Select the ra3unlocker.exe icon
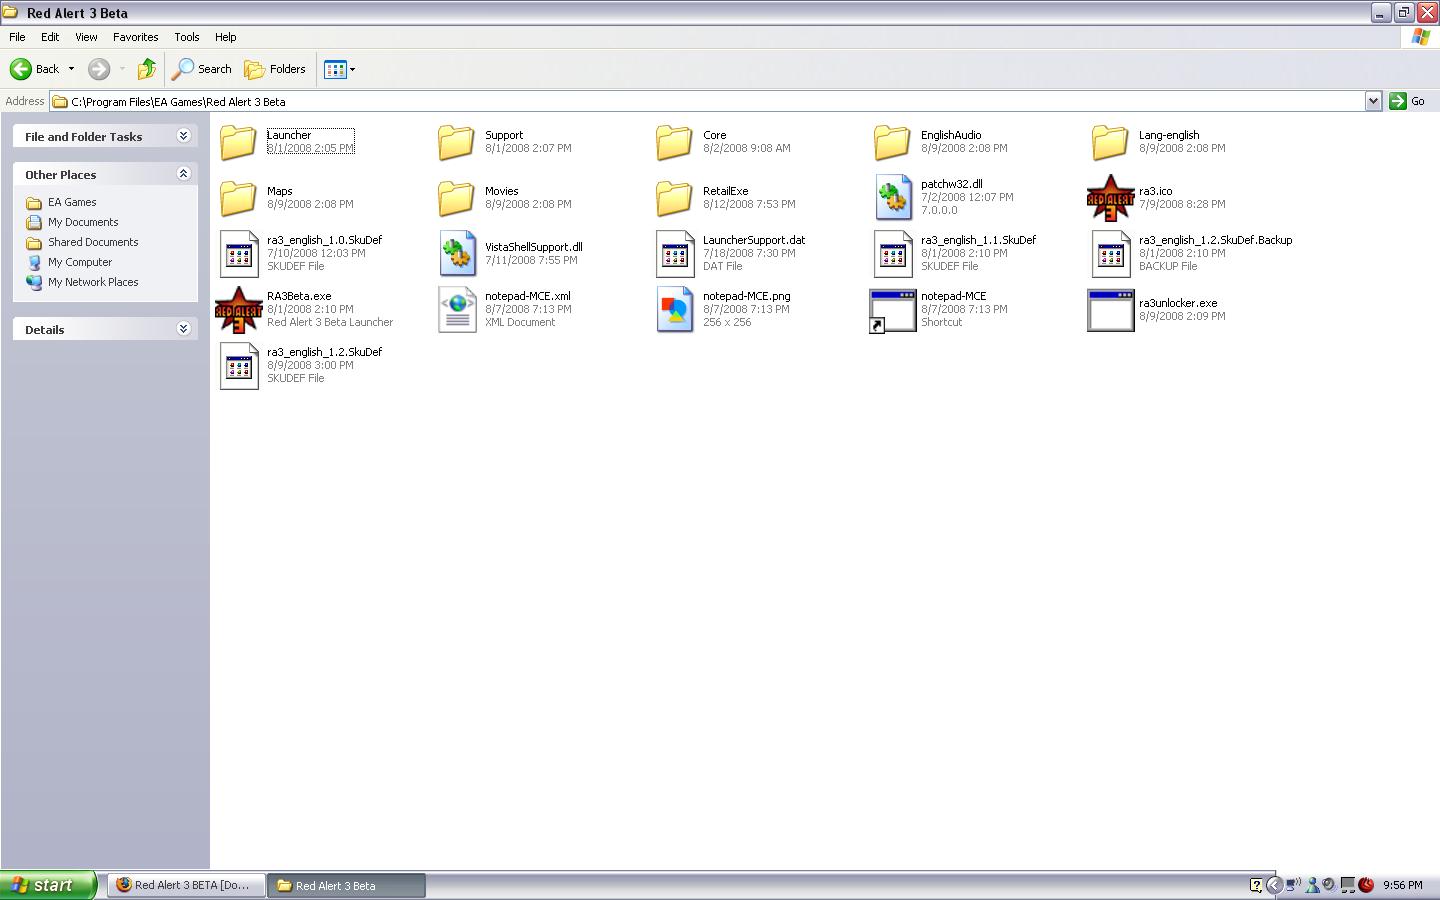Viewport: 1440px width, 900px height. [1110, 310]
